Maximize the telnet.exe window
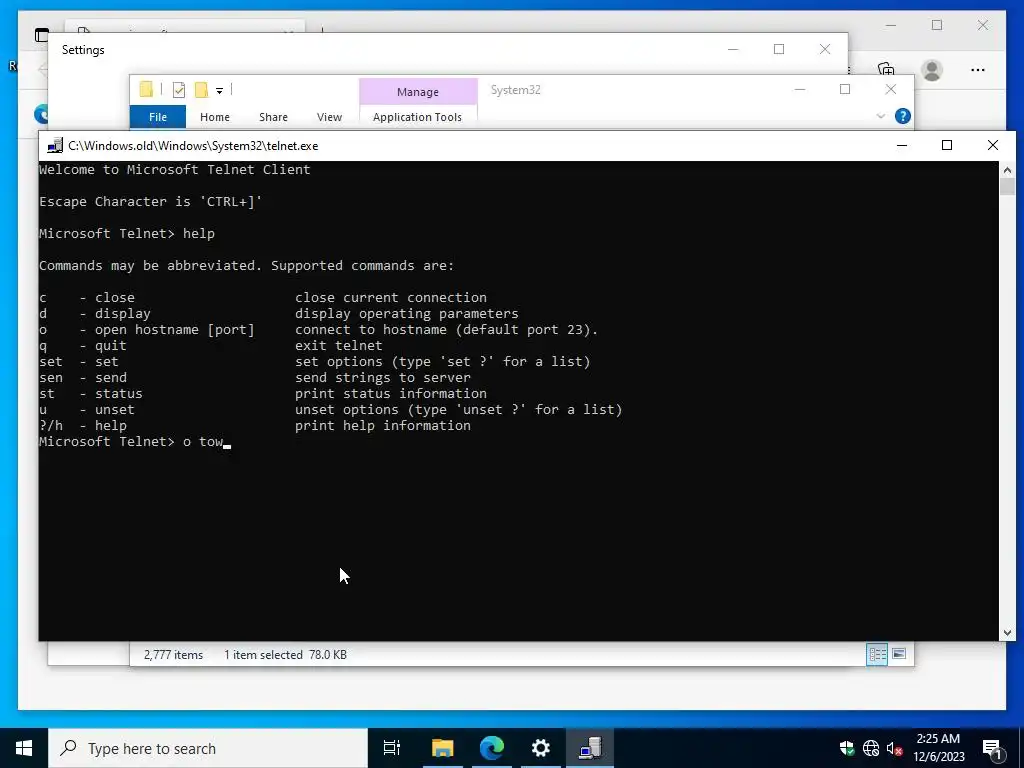This screenshot has width=1024, height=768. click(946, 145)
